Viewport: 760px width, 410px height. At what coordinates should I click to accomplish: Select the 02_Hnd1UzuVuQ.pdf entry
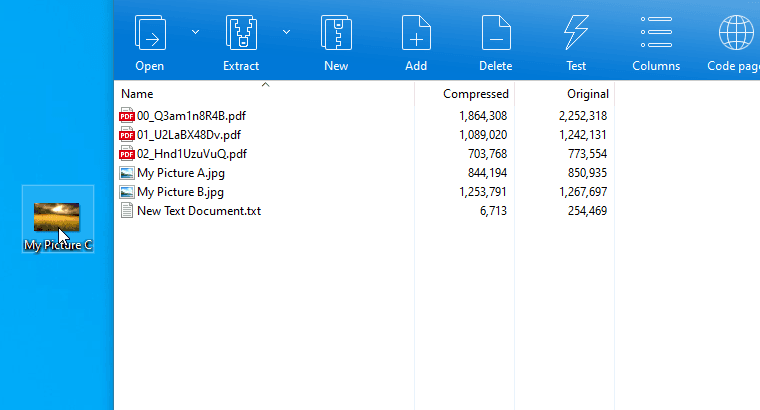click(191, 154)
